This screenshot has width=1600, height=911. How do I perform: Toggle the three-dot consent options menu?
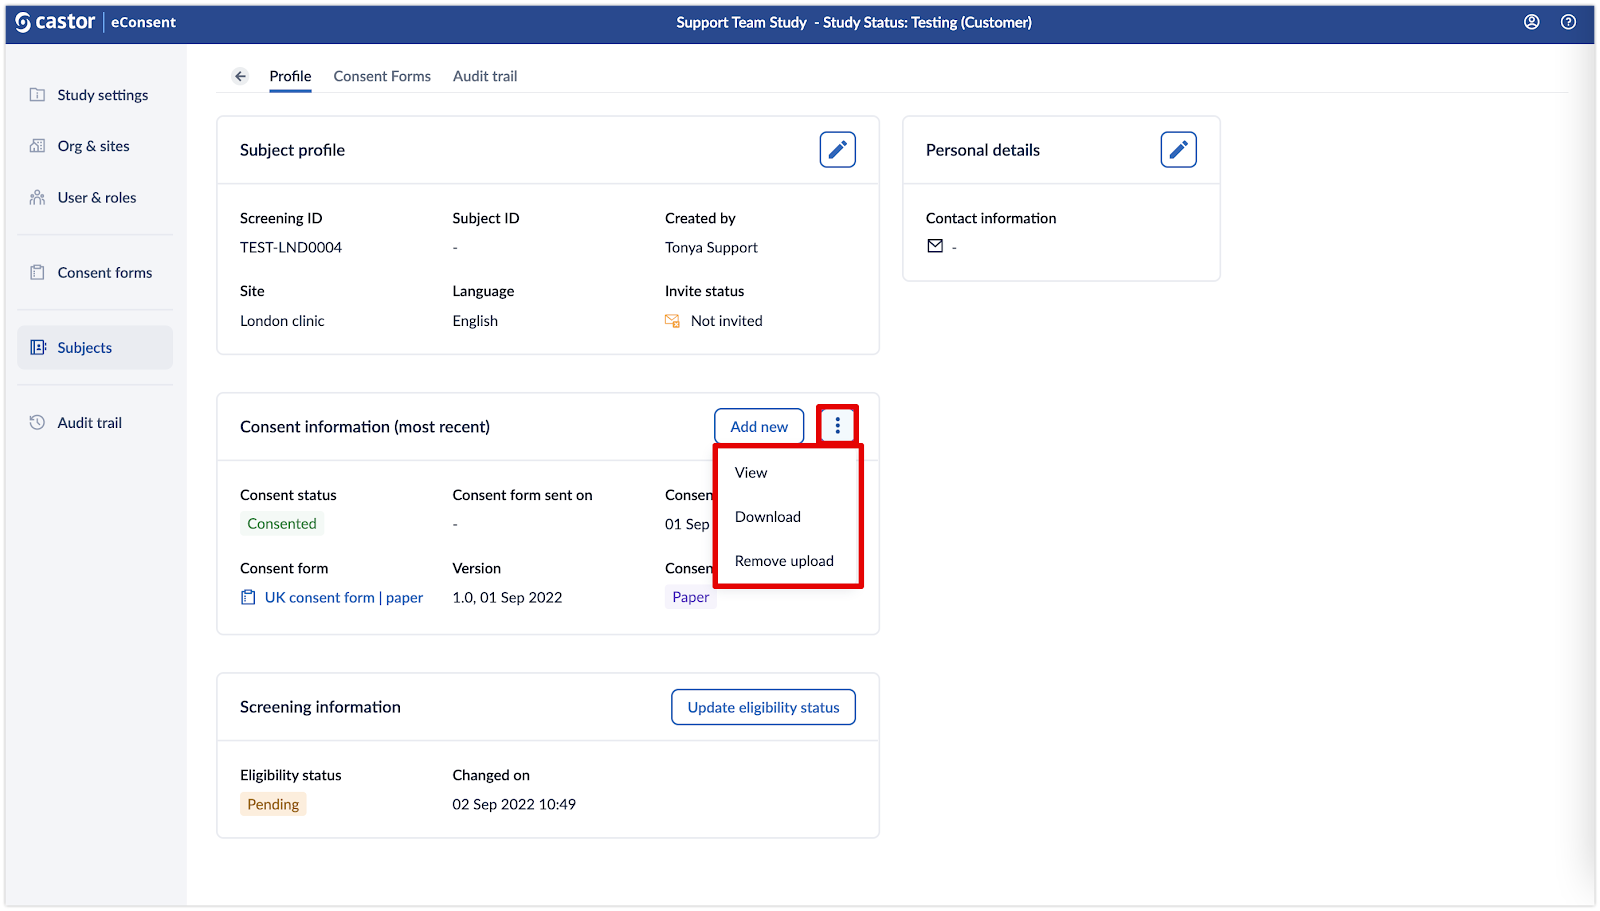pos(837,426)
